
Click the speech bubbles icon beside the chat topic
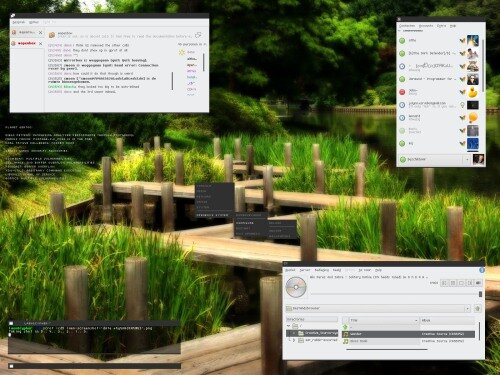coord(198,35)
